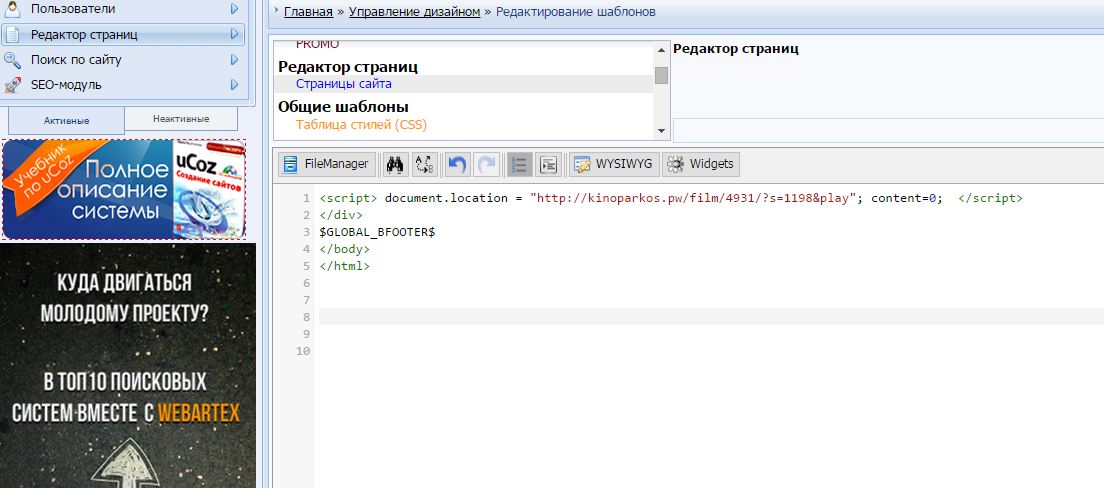Viewport: 1104px width, 488px height.
Task: Place the cursor on highlighted line 8
Action: (x=711, y=317)
